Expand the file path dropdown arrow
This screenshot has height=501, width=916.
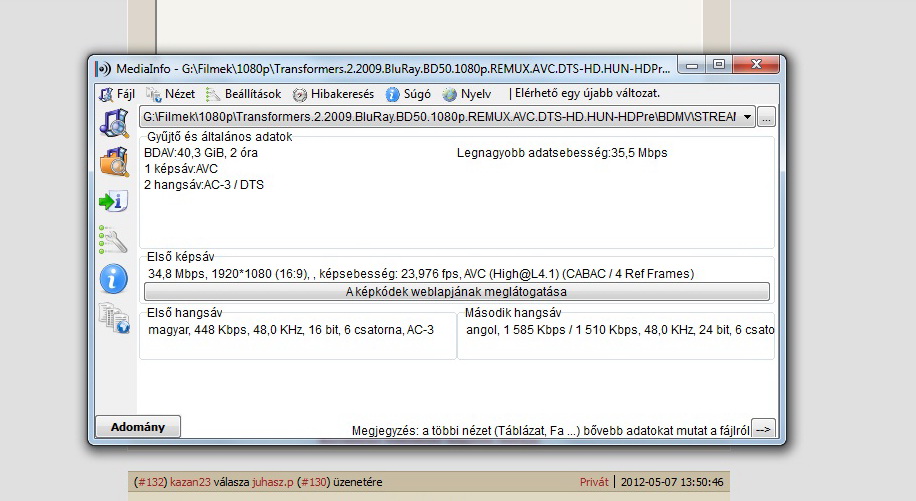747,117
